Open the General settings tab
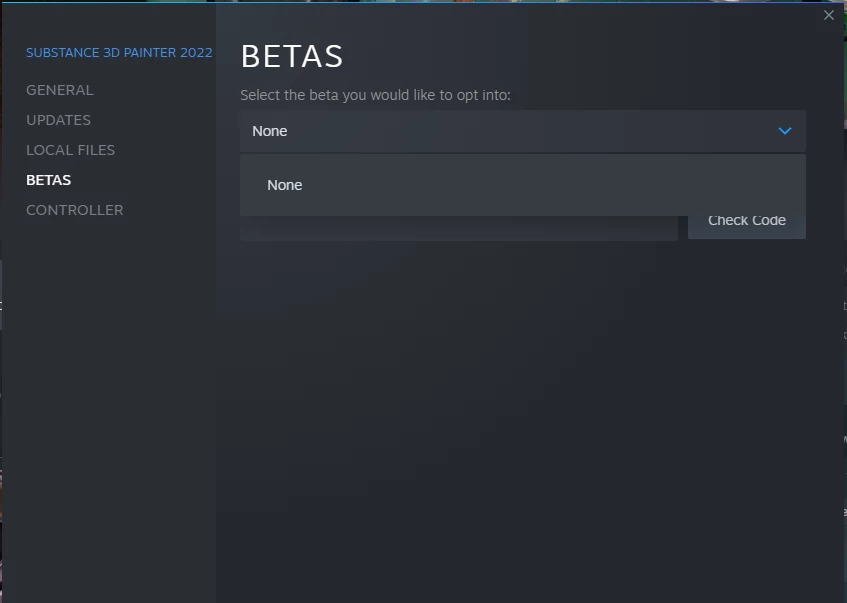This screenshot has width=847, height=603. (59, 90)
